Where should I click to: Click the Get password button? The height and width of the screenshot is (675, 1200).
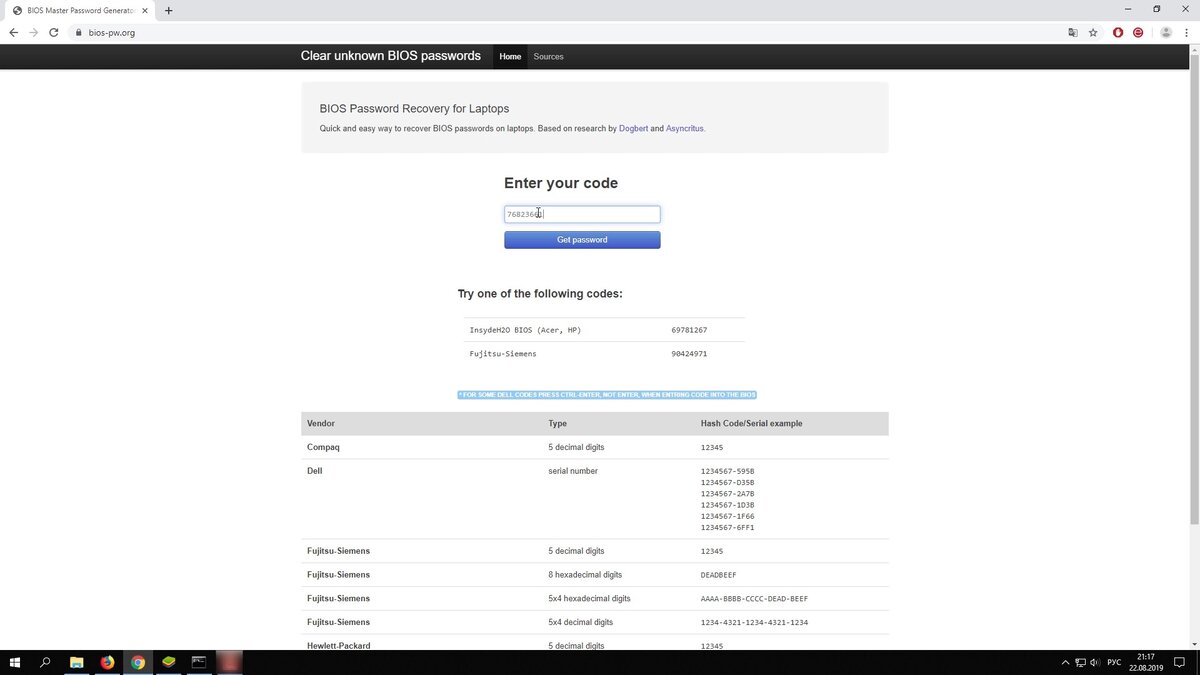tap(582, 240)
